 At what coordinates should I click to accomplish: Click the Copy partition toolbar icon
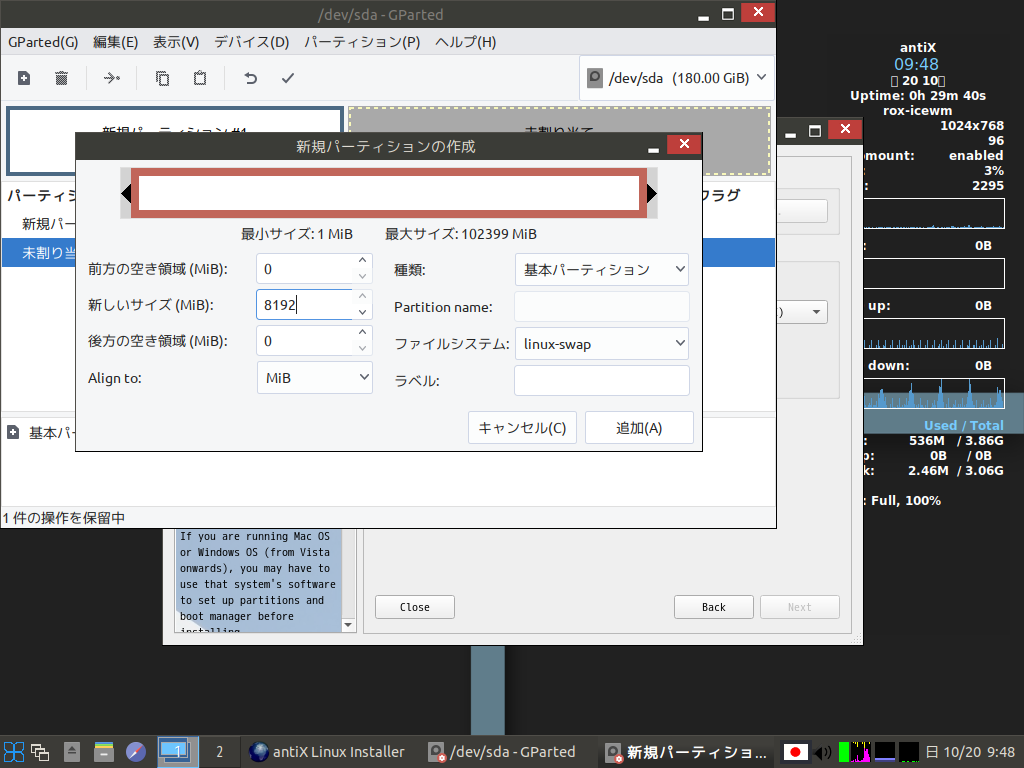point(162,78)
